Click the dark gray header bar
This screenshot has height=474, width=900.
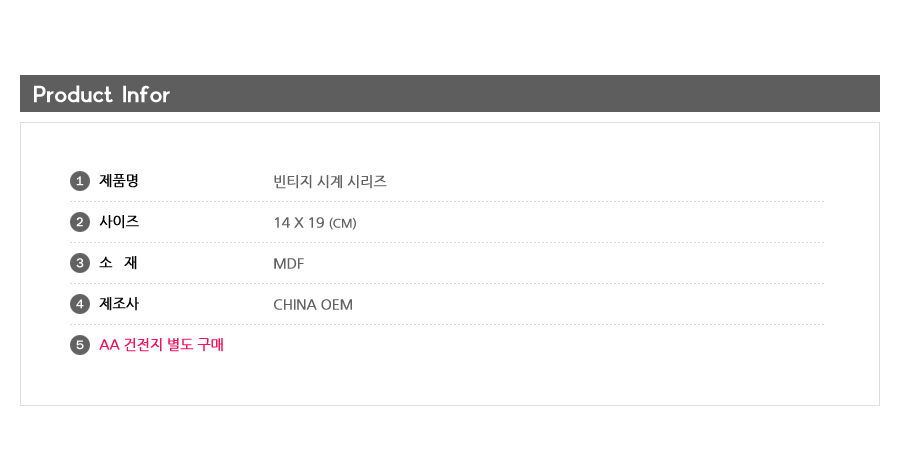coord(450,94)
